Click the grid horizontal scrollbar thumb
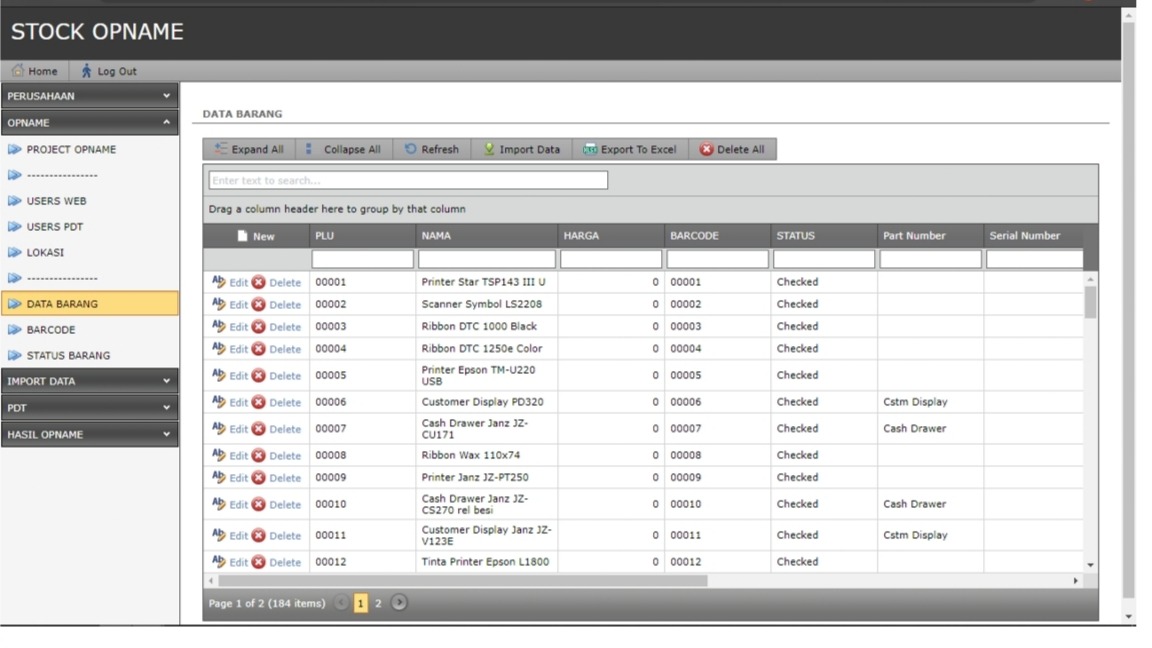Screen dimensions: 1152x648 tap(463, 580)
